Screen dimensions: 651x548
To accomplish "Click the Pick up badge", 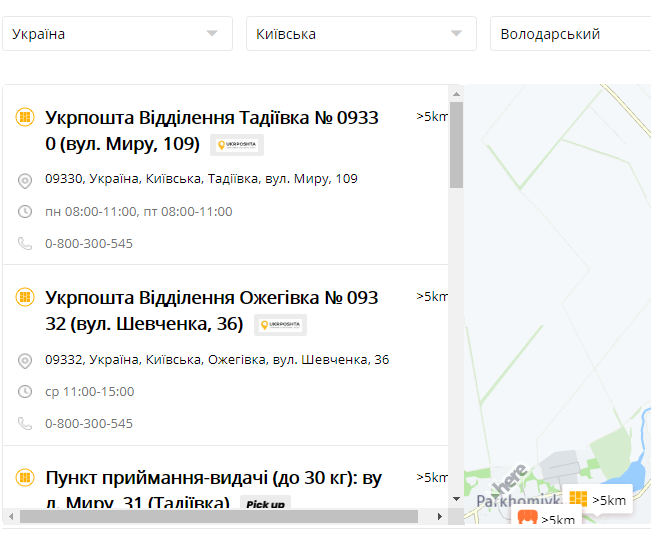I will [x=266, y=503].
